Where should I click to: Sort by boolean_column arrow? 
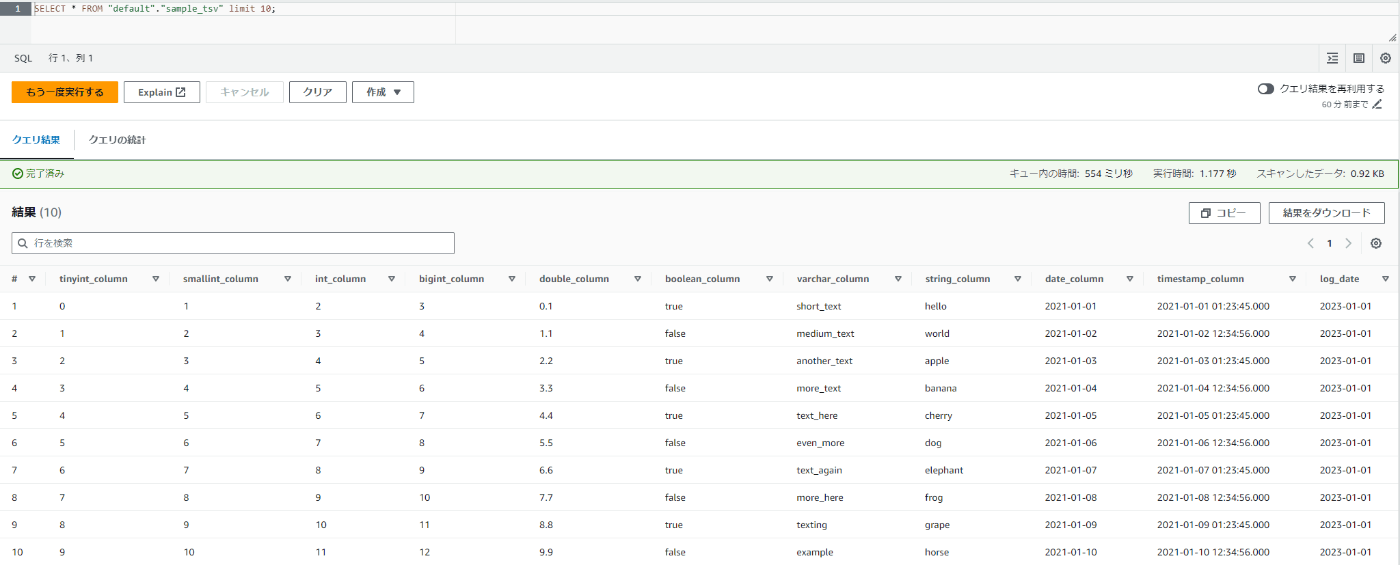769,279
